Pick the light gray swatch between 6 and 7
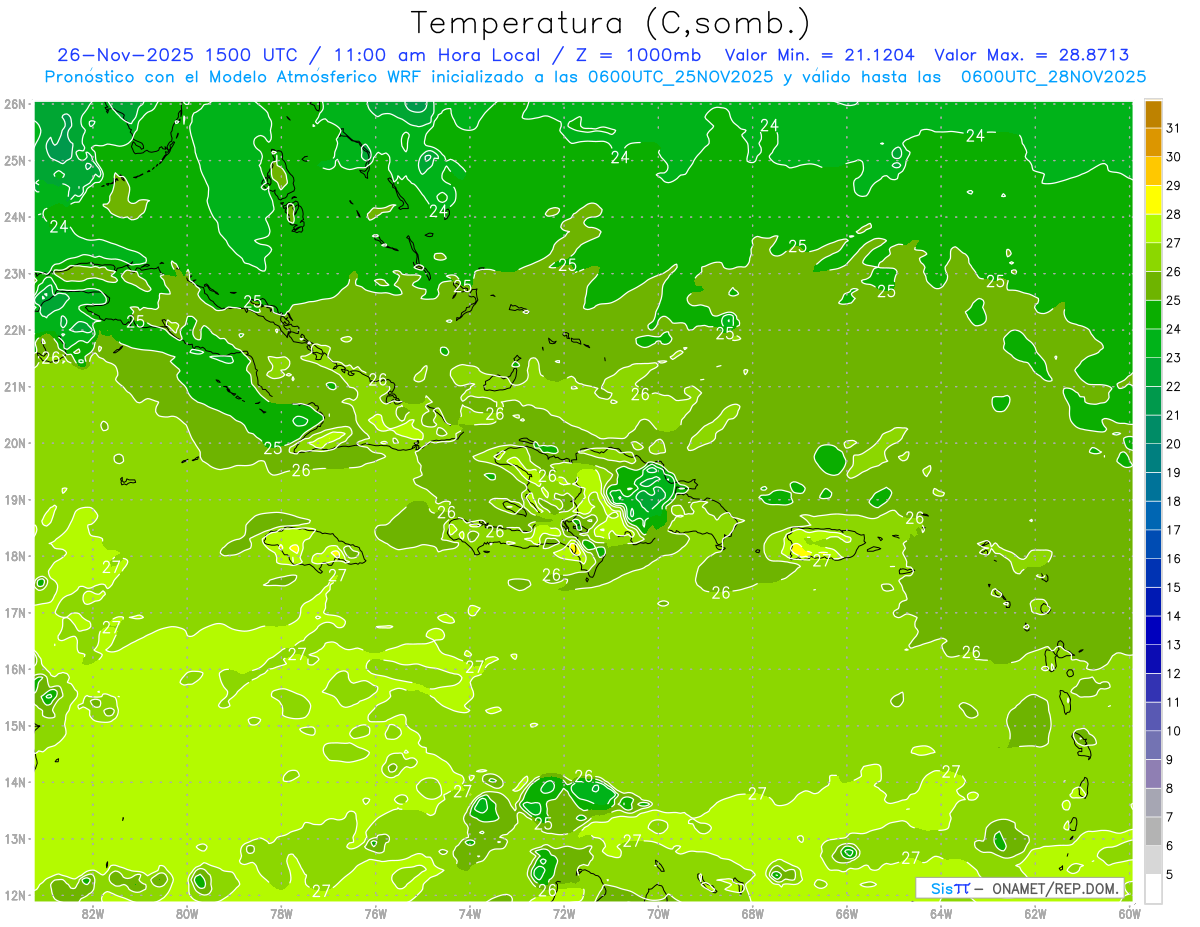The image size is (1200, 927). [x=1153, y=831]
